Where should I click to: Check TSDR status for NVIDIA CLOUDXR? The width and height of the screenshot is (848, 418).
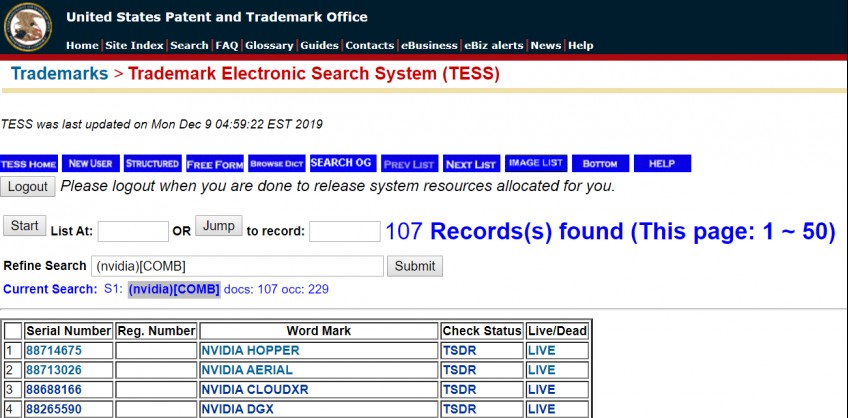pos(459,389)
